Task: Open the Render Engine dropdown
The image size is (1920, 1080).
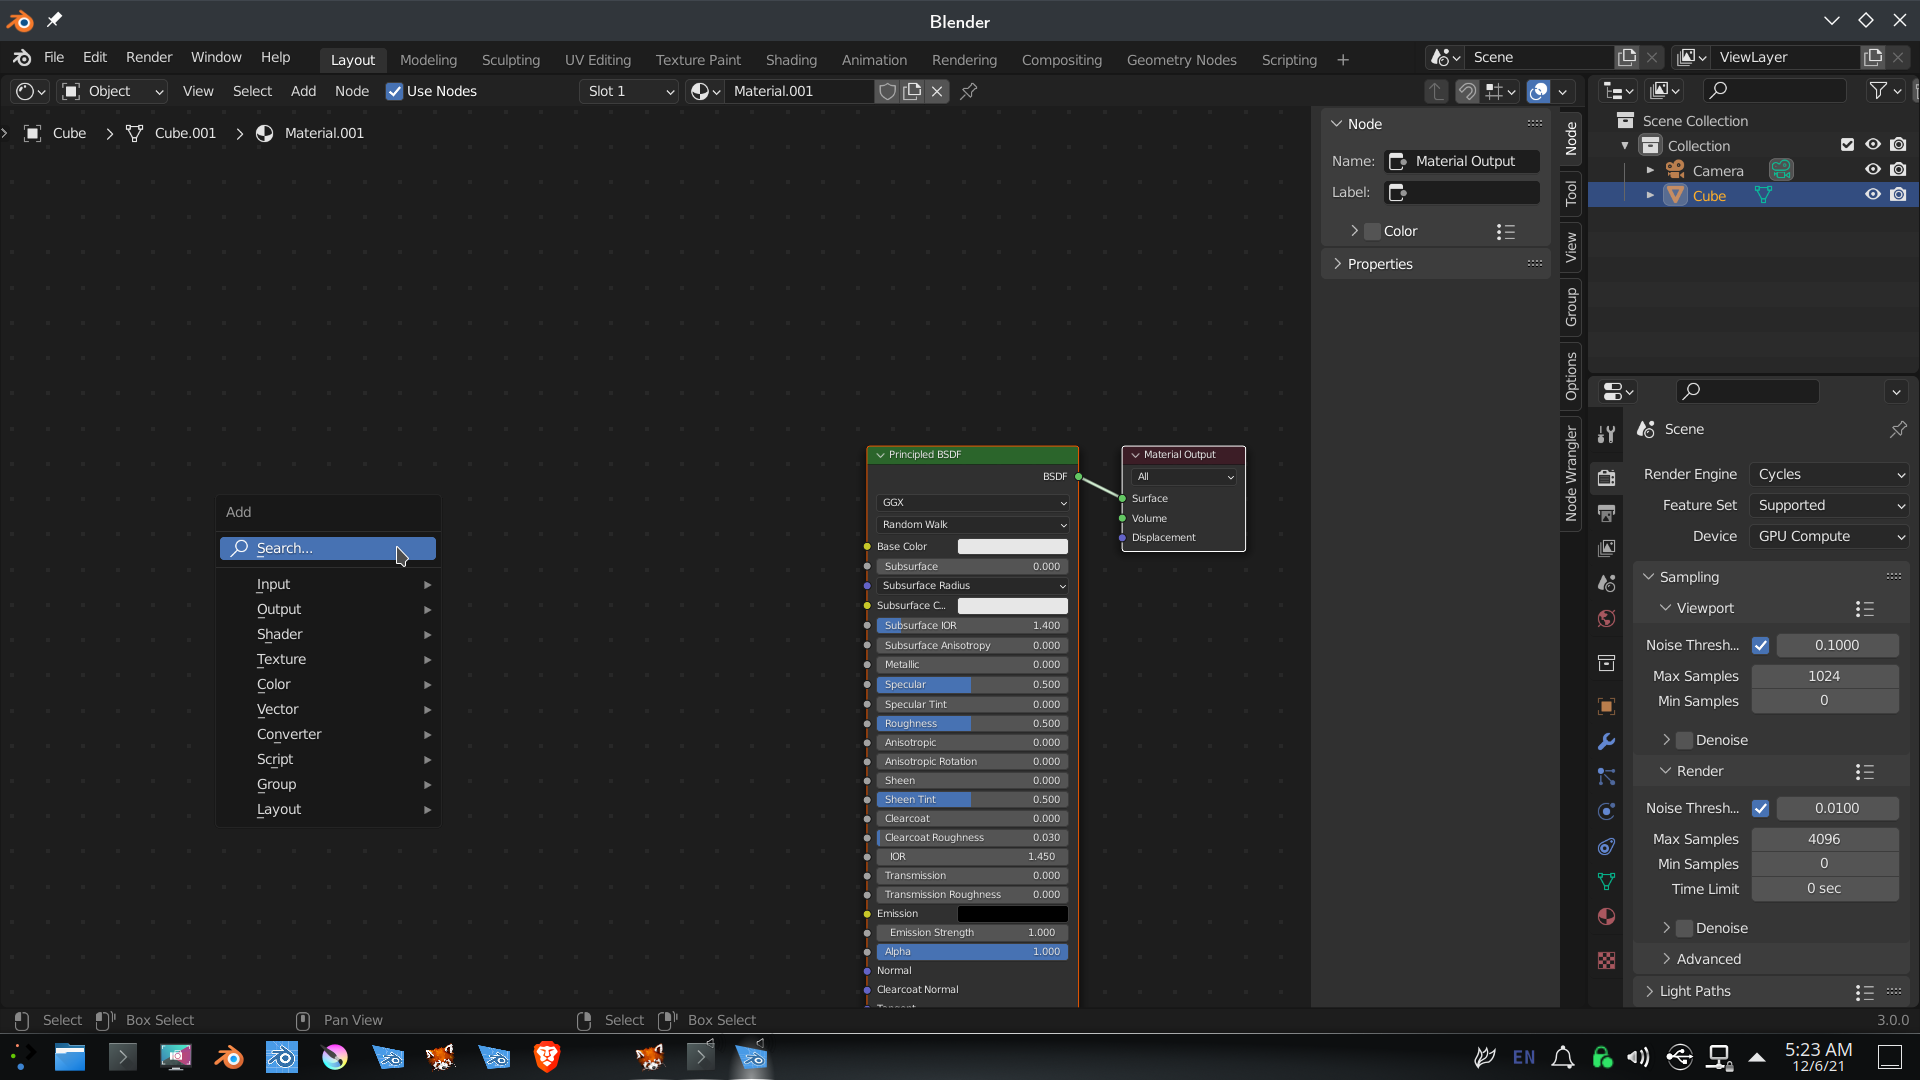Action: tap(1830, 474)
